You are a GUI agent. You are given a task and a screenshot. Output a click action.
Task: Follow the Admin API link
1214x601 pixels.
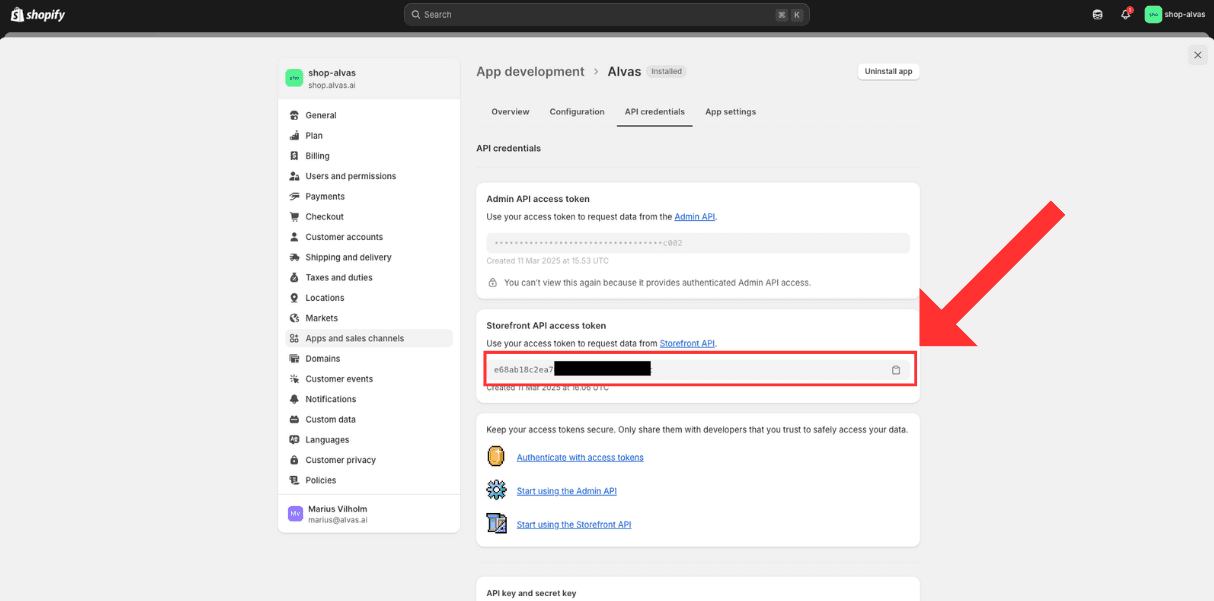coord(695,217)
